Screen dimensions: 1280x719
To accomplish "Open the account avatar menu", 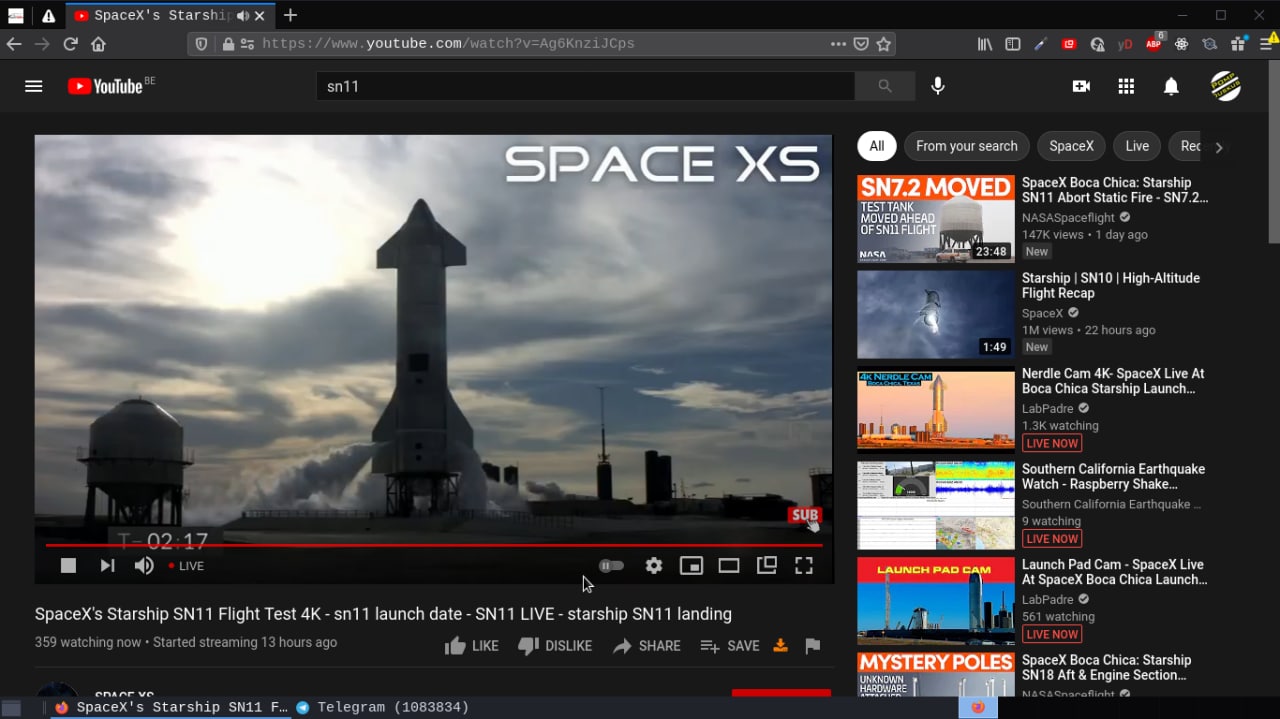I will [x=1226, y=86].
